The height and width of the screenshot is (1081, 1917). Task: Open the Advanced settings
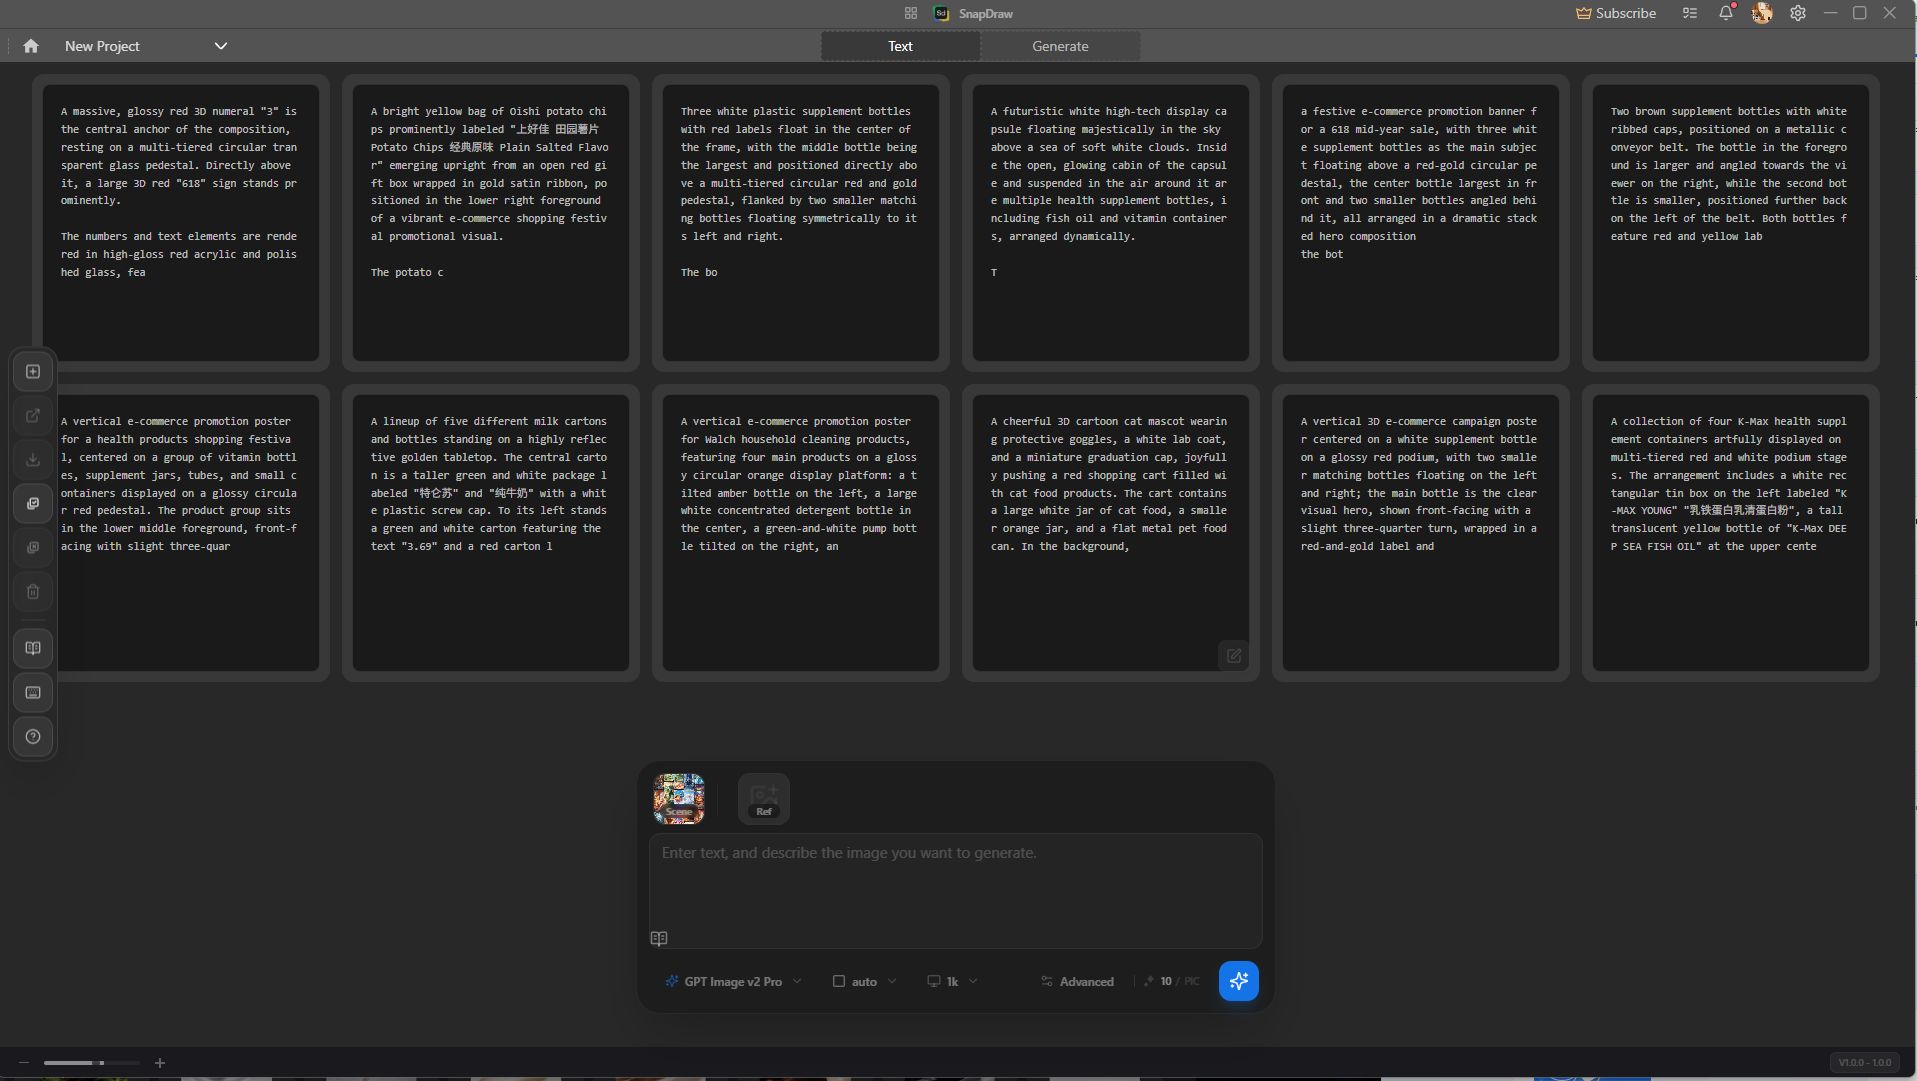pos(1077,982)
